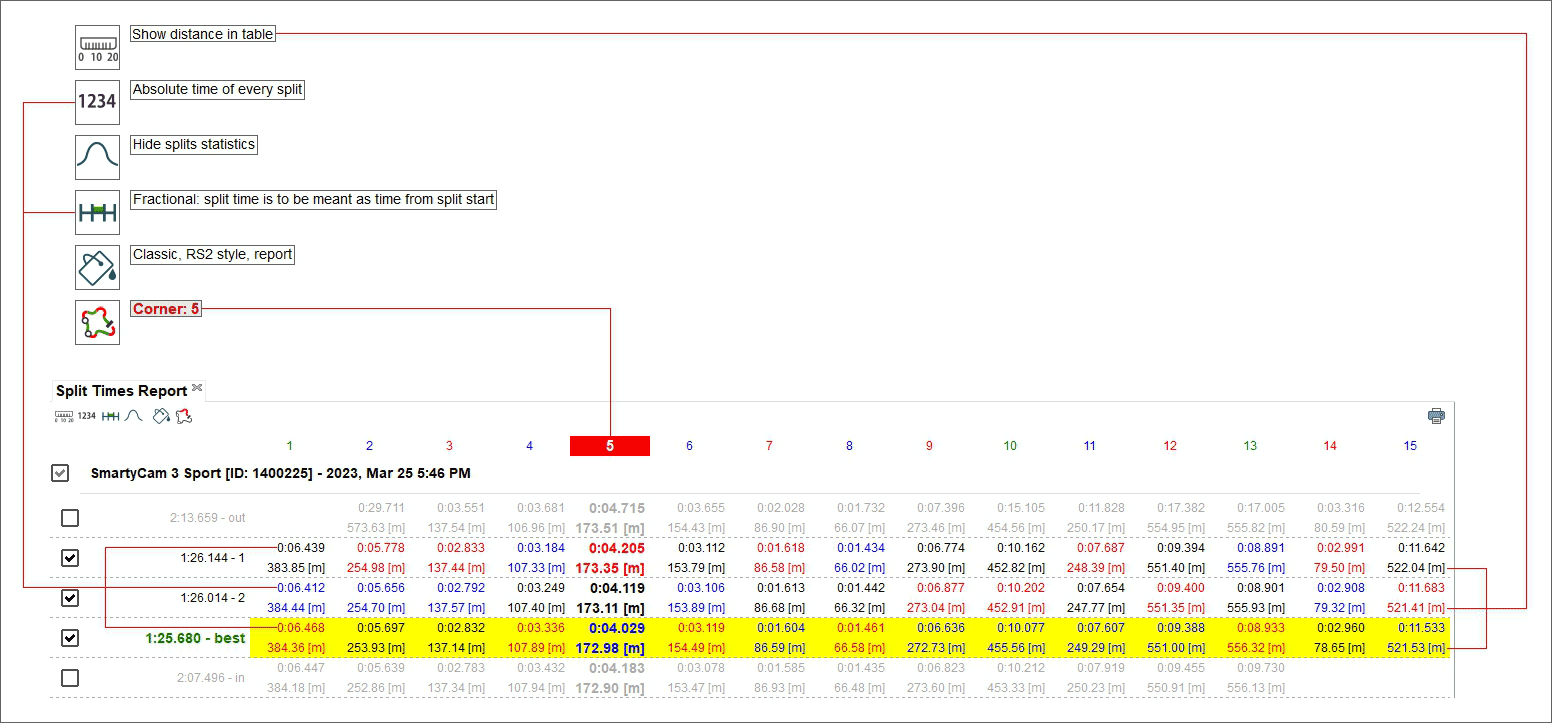Click small 1234 absolute time icon in report toolbar
This screenshot has width=1552, height=723.
(87, 416)
